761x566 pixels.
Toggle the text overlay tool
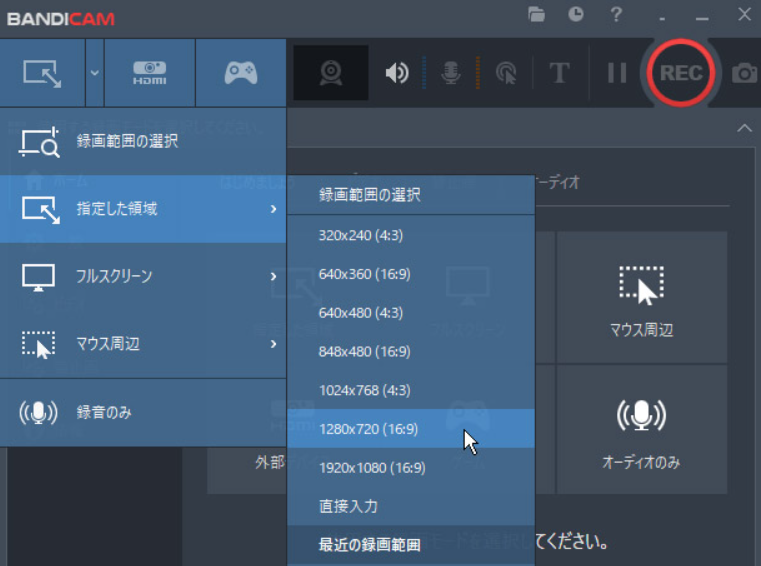559,73
